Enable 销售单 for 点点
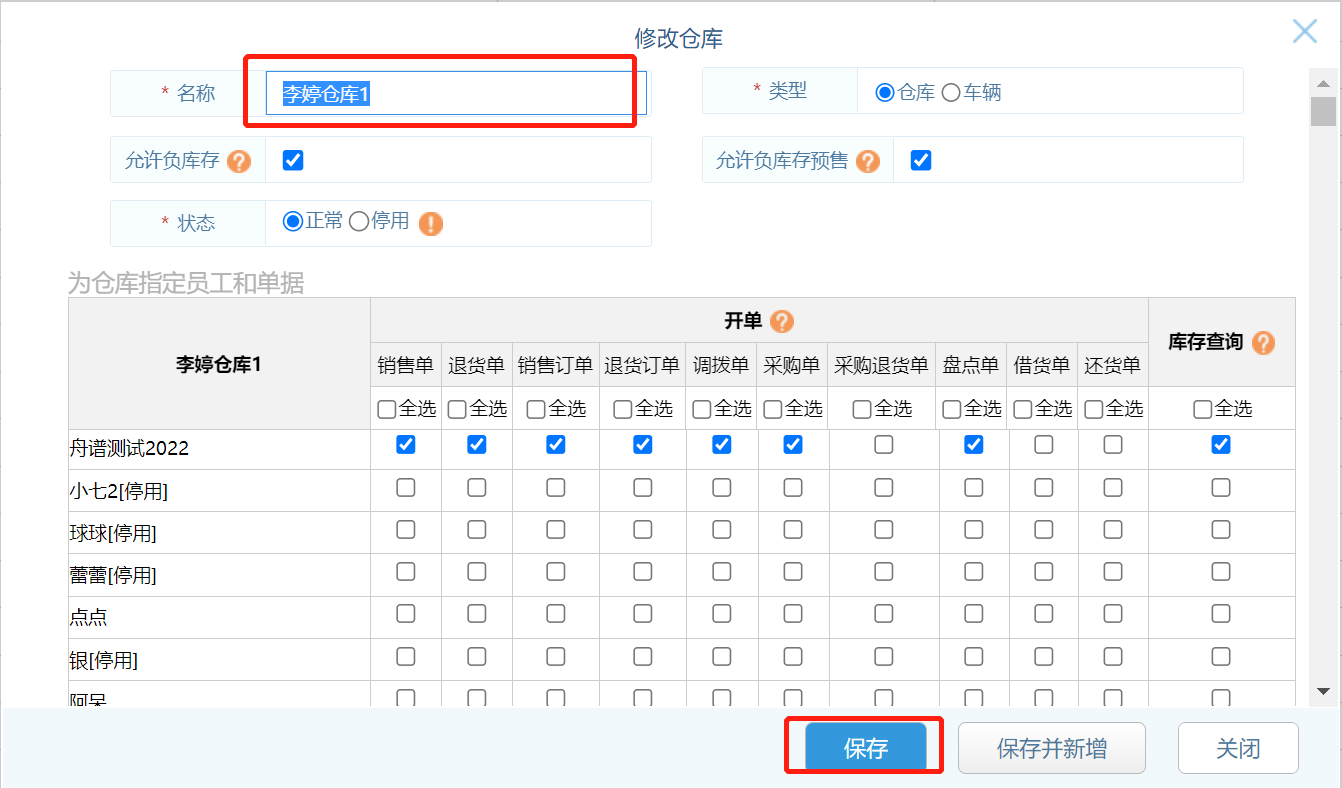This screenshot has width=1342, height=788. pos(405,613)
